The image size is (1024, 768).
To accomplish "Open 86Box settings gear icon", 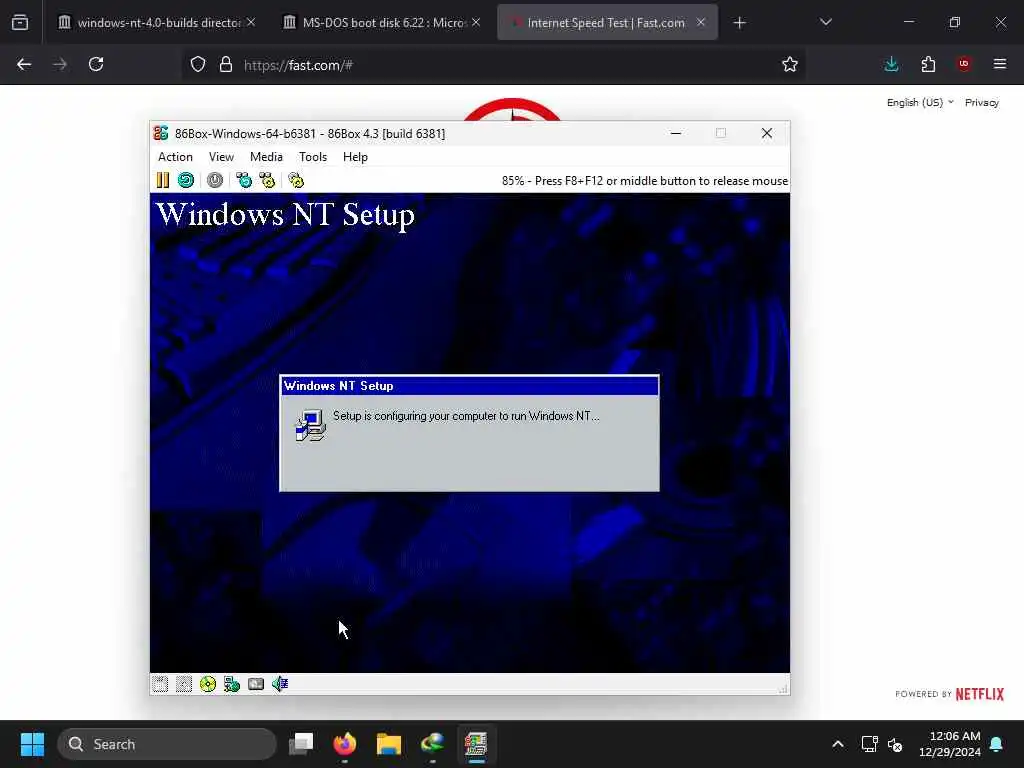I will tap(296, 180).
